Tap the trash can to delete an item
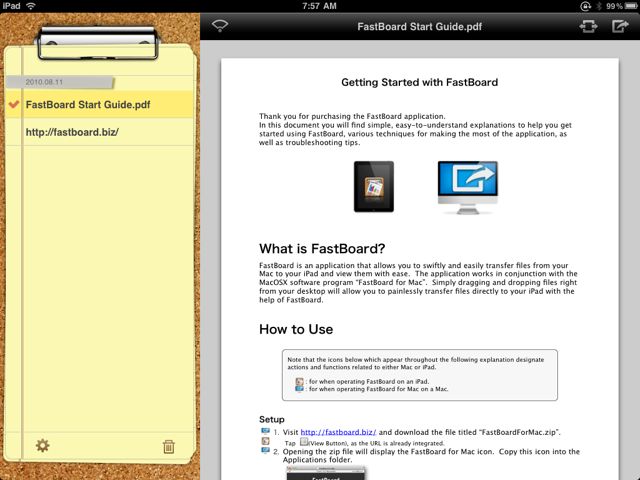Image resolution: width=640 pixels, height=480 pixels. [169, 447]
